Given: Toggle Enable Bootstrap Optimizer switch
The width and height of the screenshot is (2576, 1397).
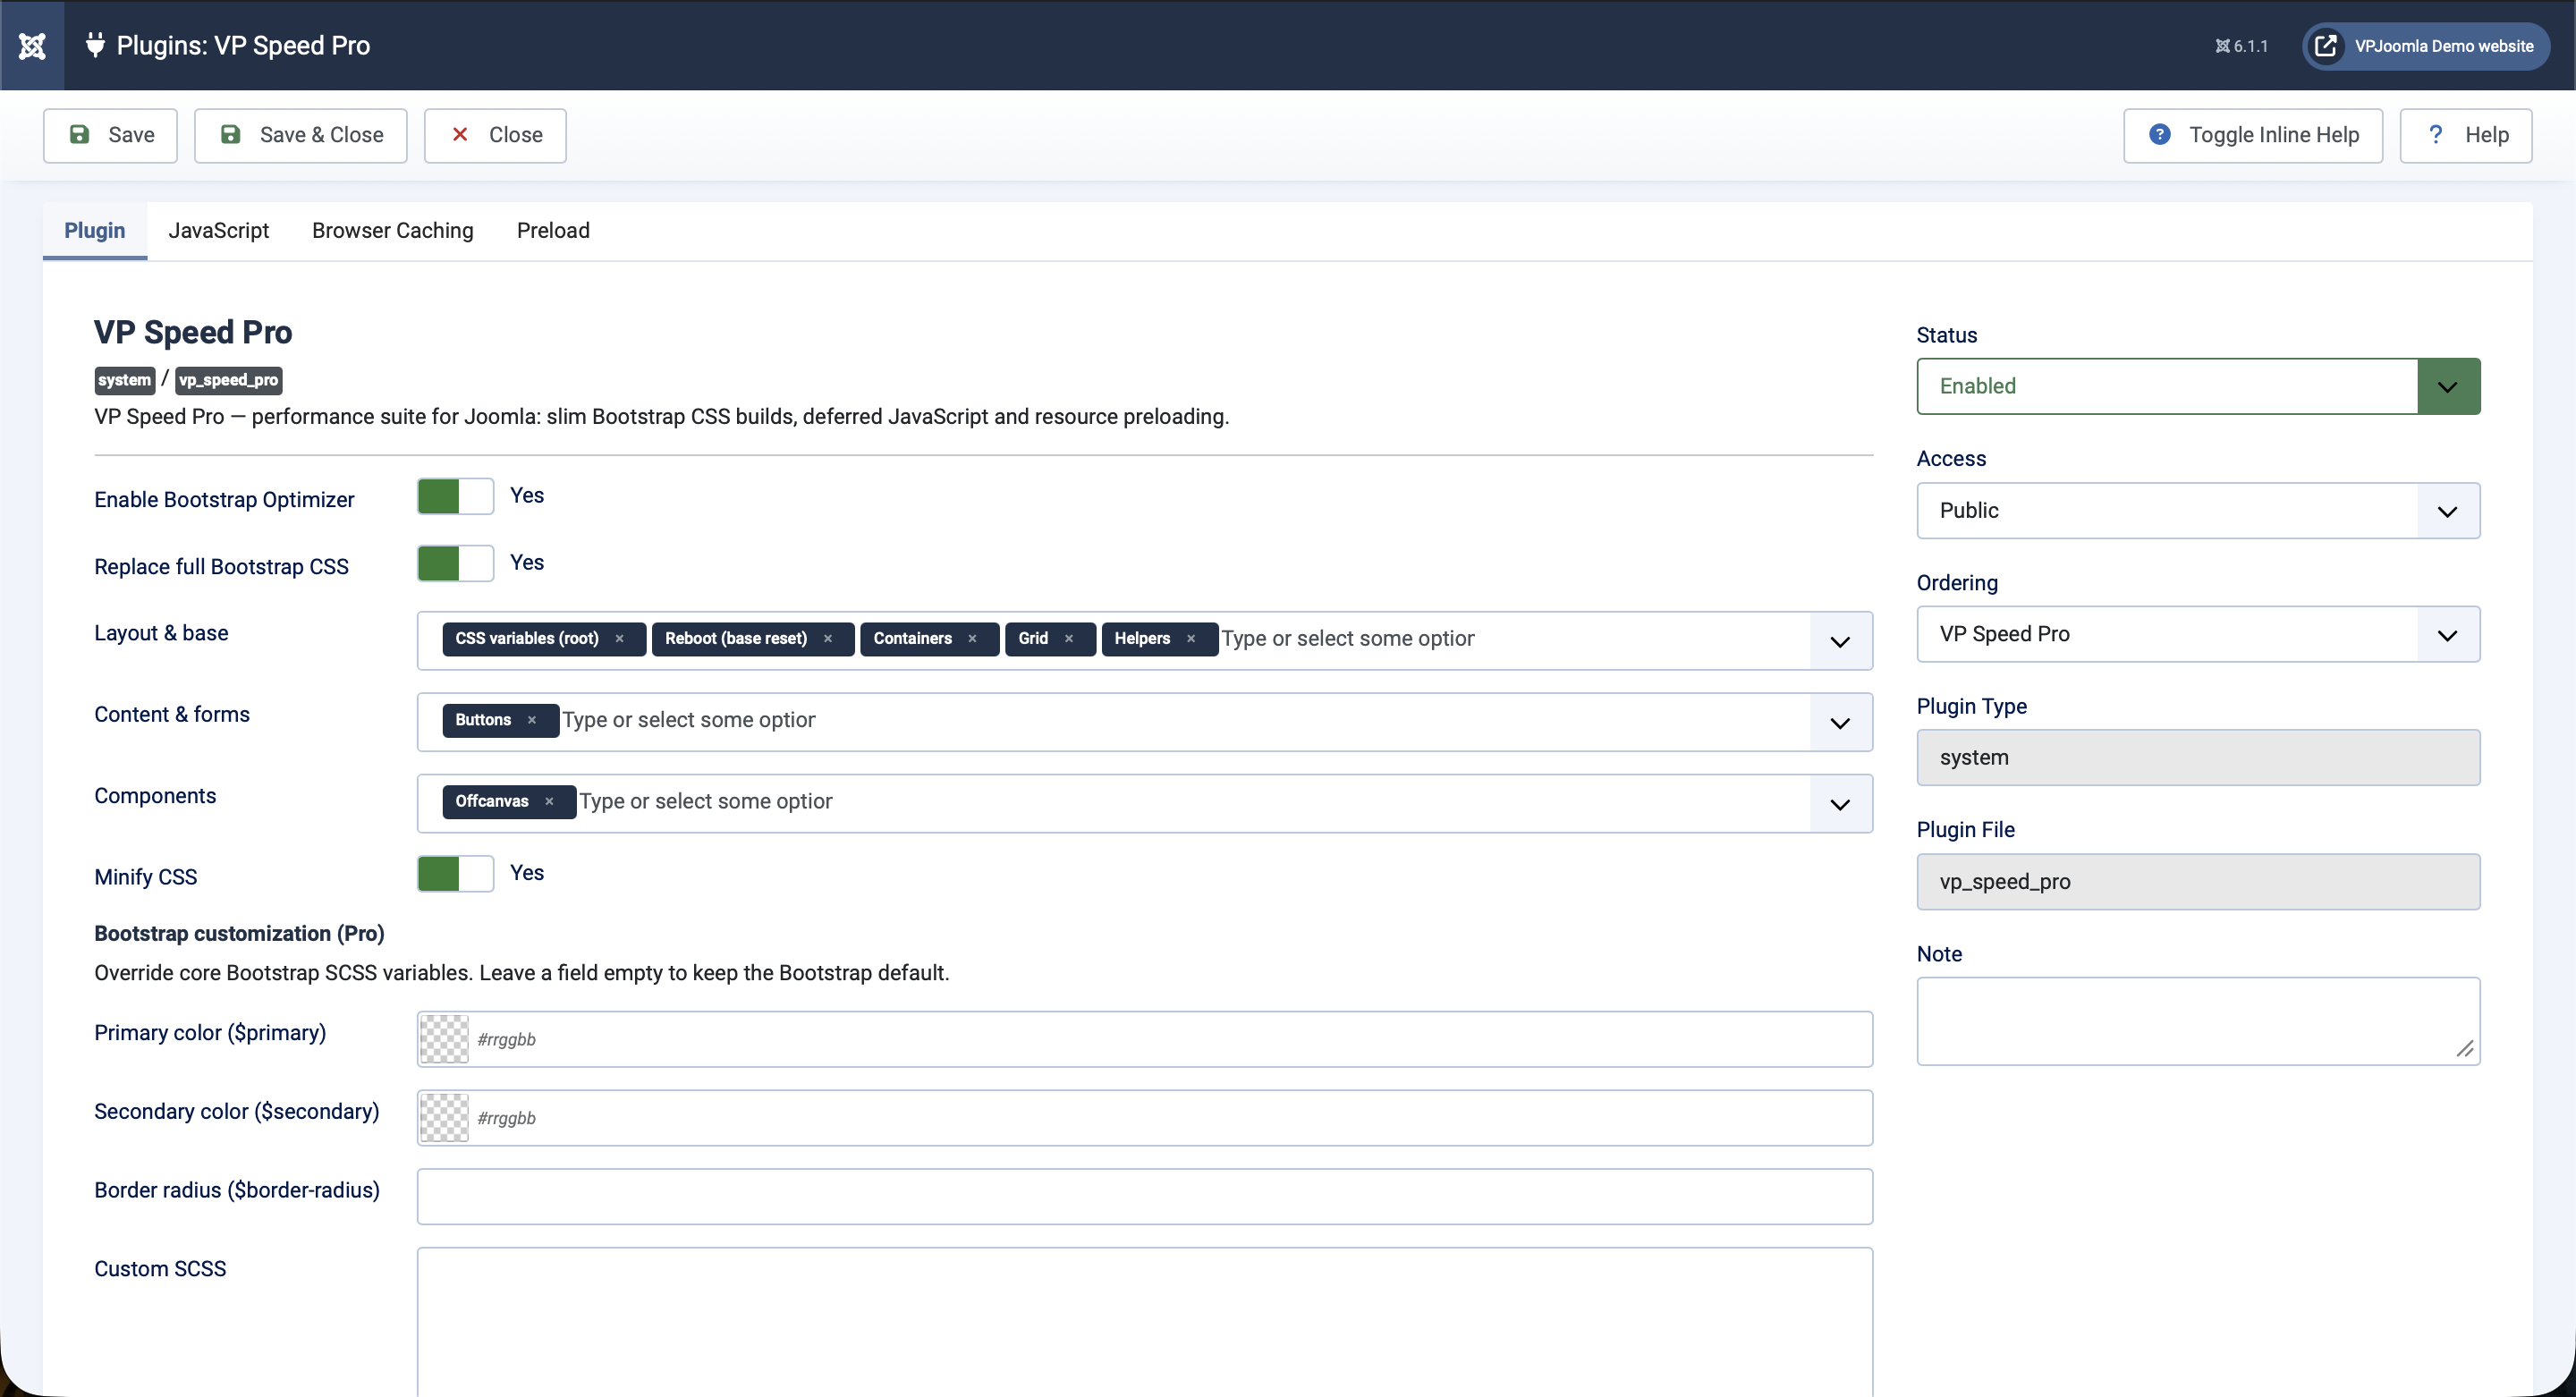Looking at the screenshot, I should point(455,497).
